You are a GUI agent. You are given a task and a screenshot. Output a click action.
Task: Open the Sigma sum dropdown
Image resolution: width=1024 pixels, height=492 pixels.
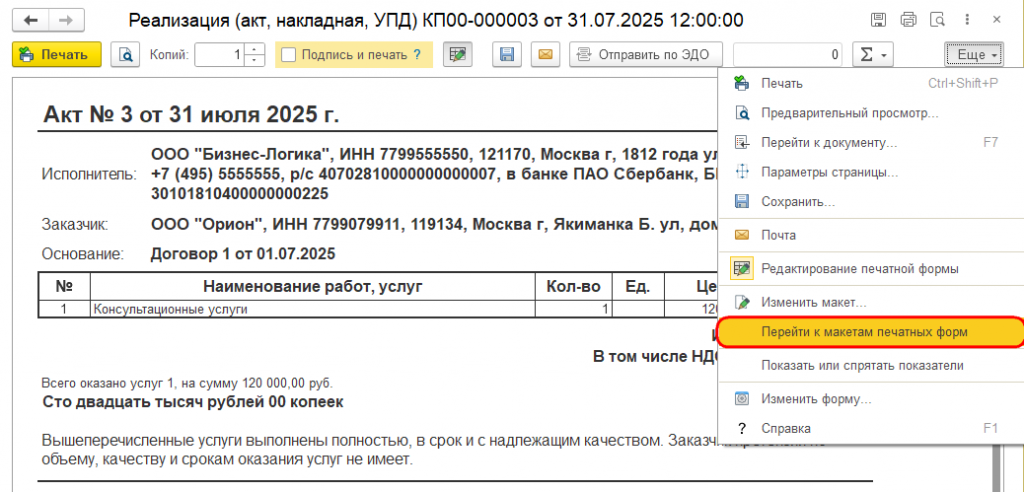tap(872, 55)
